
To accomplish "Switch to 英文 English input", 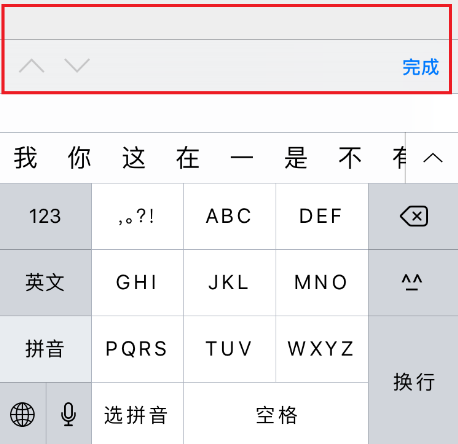I will [45, 283].
